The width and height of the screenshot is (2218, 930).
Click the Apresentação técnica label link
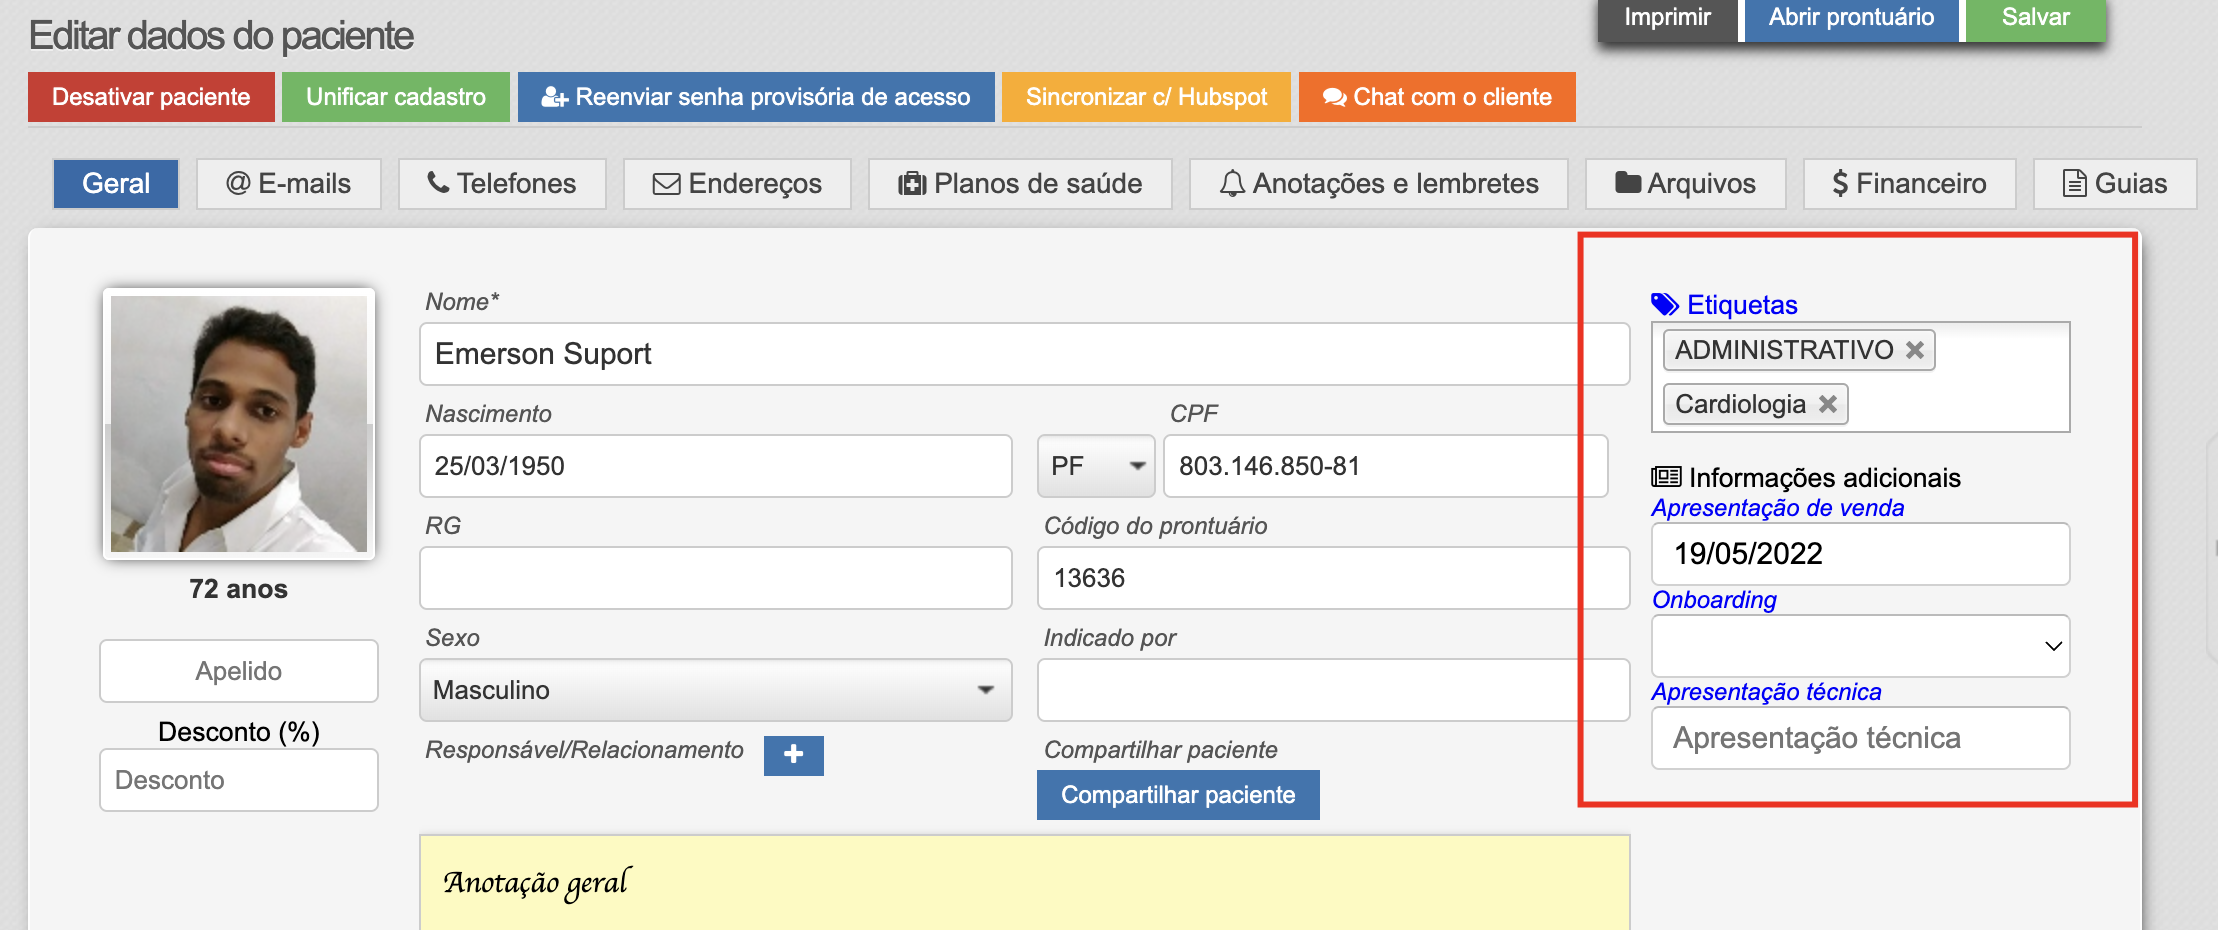coord(1766,692)
